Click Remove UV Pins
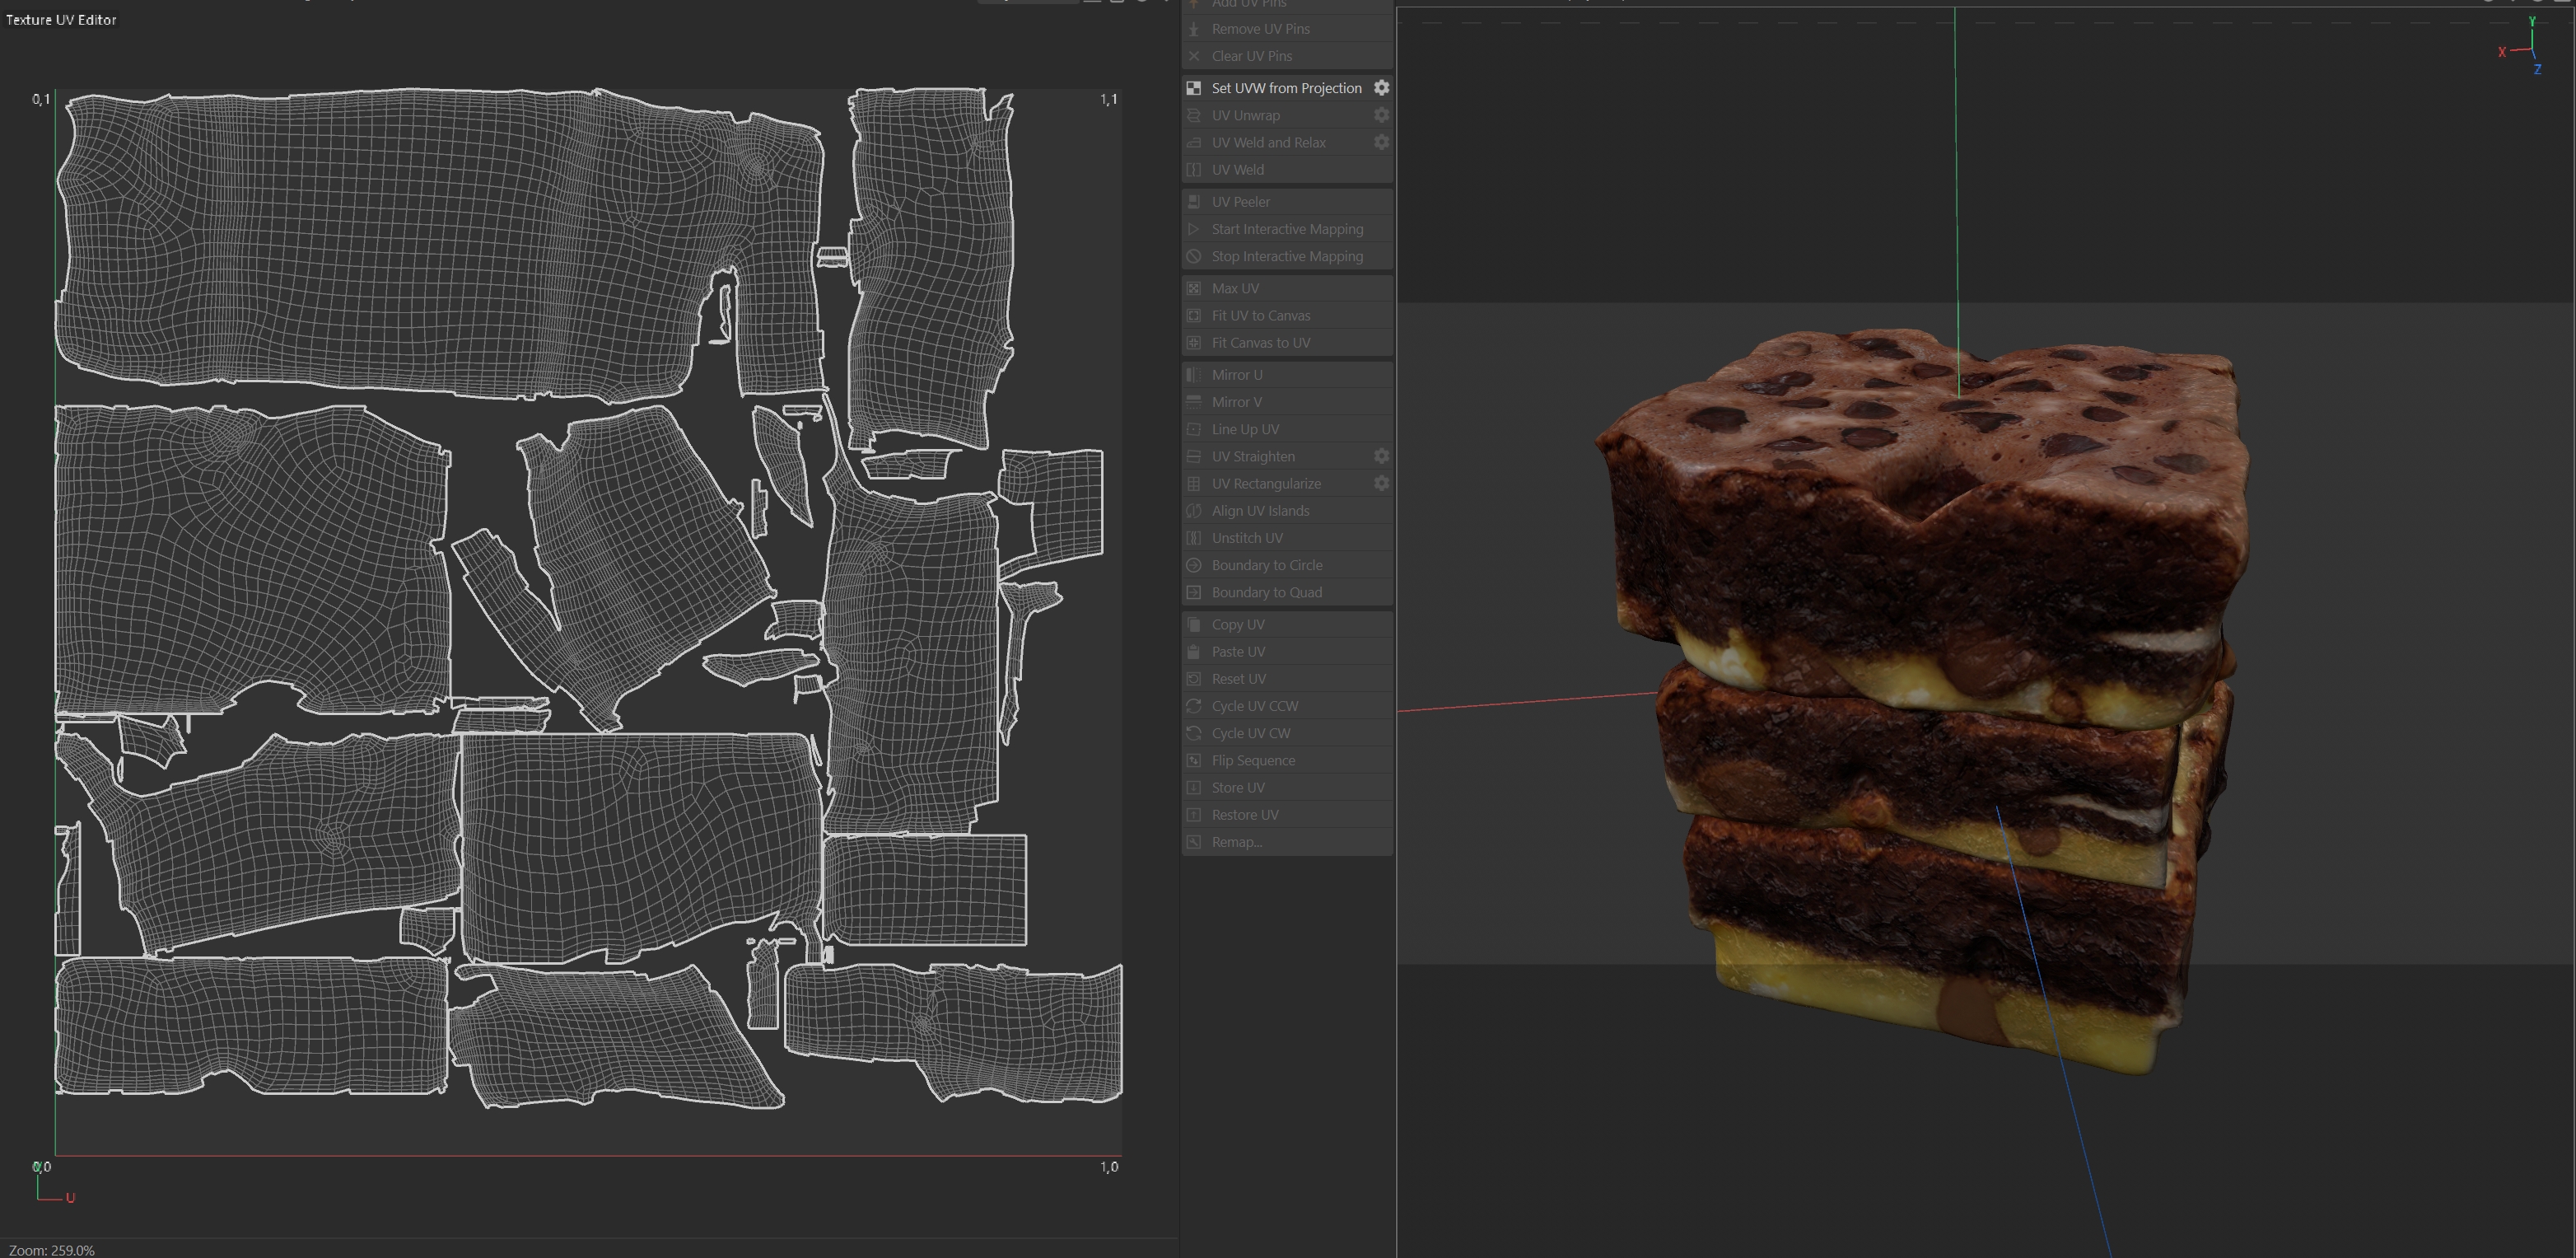The height and width of the screenshot is (1258, 2576). pos(1260,29)
